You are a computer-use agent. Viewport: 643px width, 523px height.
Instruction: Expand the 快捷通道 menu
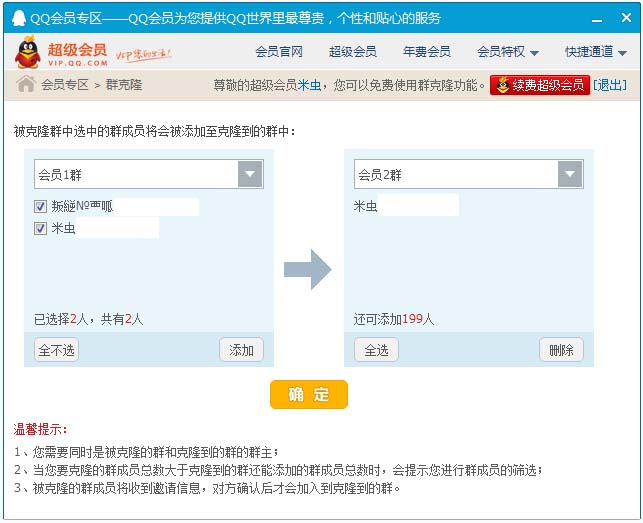coord(596,52)
